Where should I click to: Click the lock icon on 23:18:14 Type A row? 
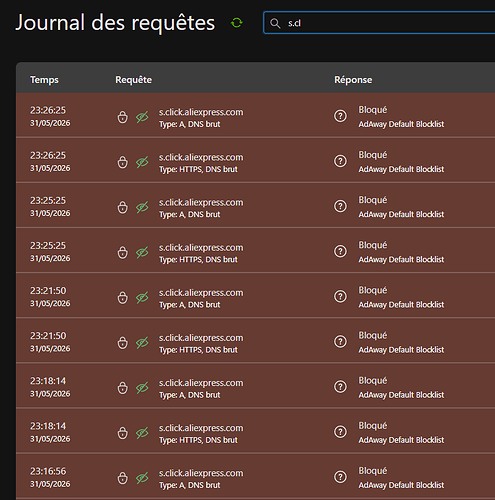[123, 388]
